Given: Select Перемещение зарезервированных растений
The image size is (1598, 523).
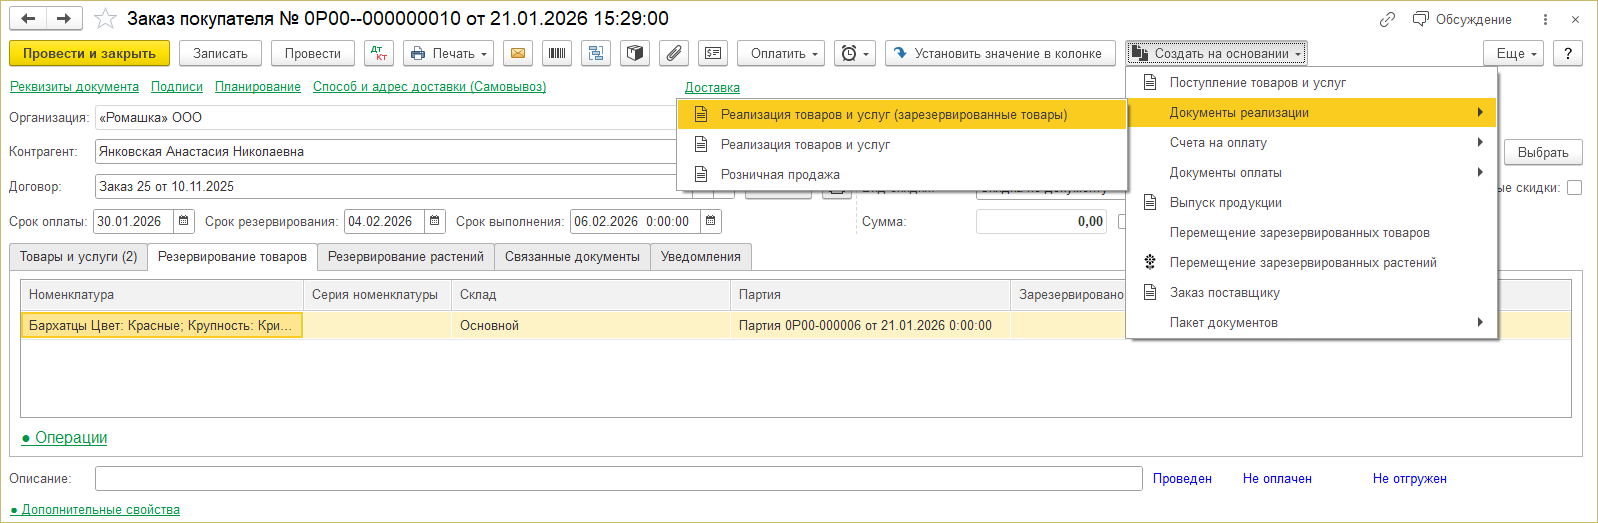Looking at the screenshot, I should coord(1311,262).
